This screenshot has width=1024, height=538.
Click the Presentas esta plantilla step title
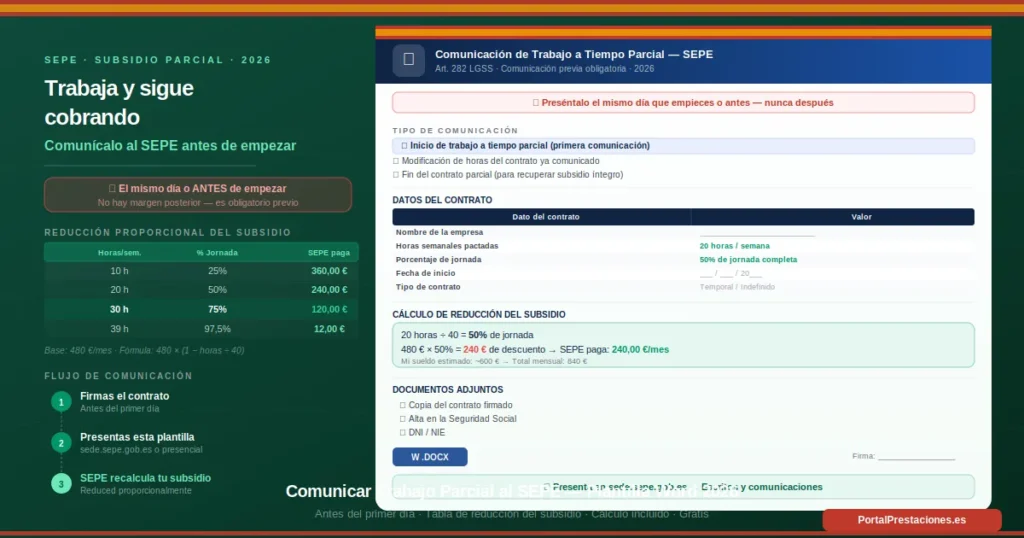(x=137, y=437)
